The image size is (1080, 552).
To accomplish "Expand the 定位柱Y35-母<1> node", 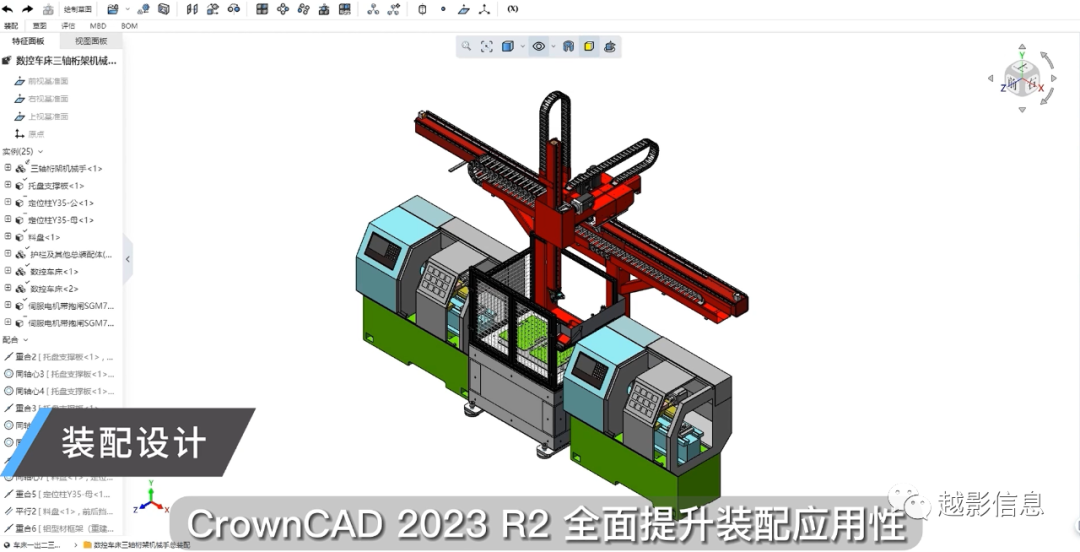I will (8, 219).
